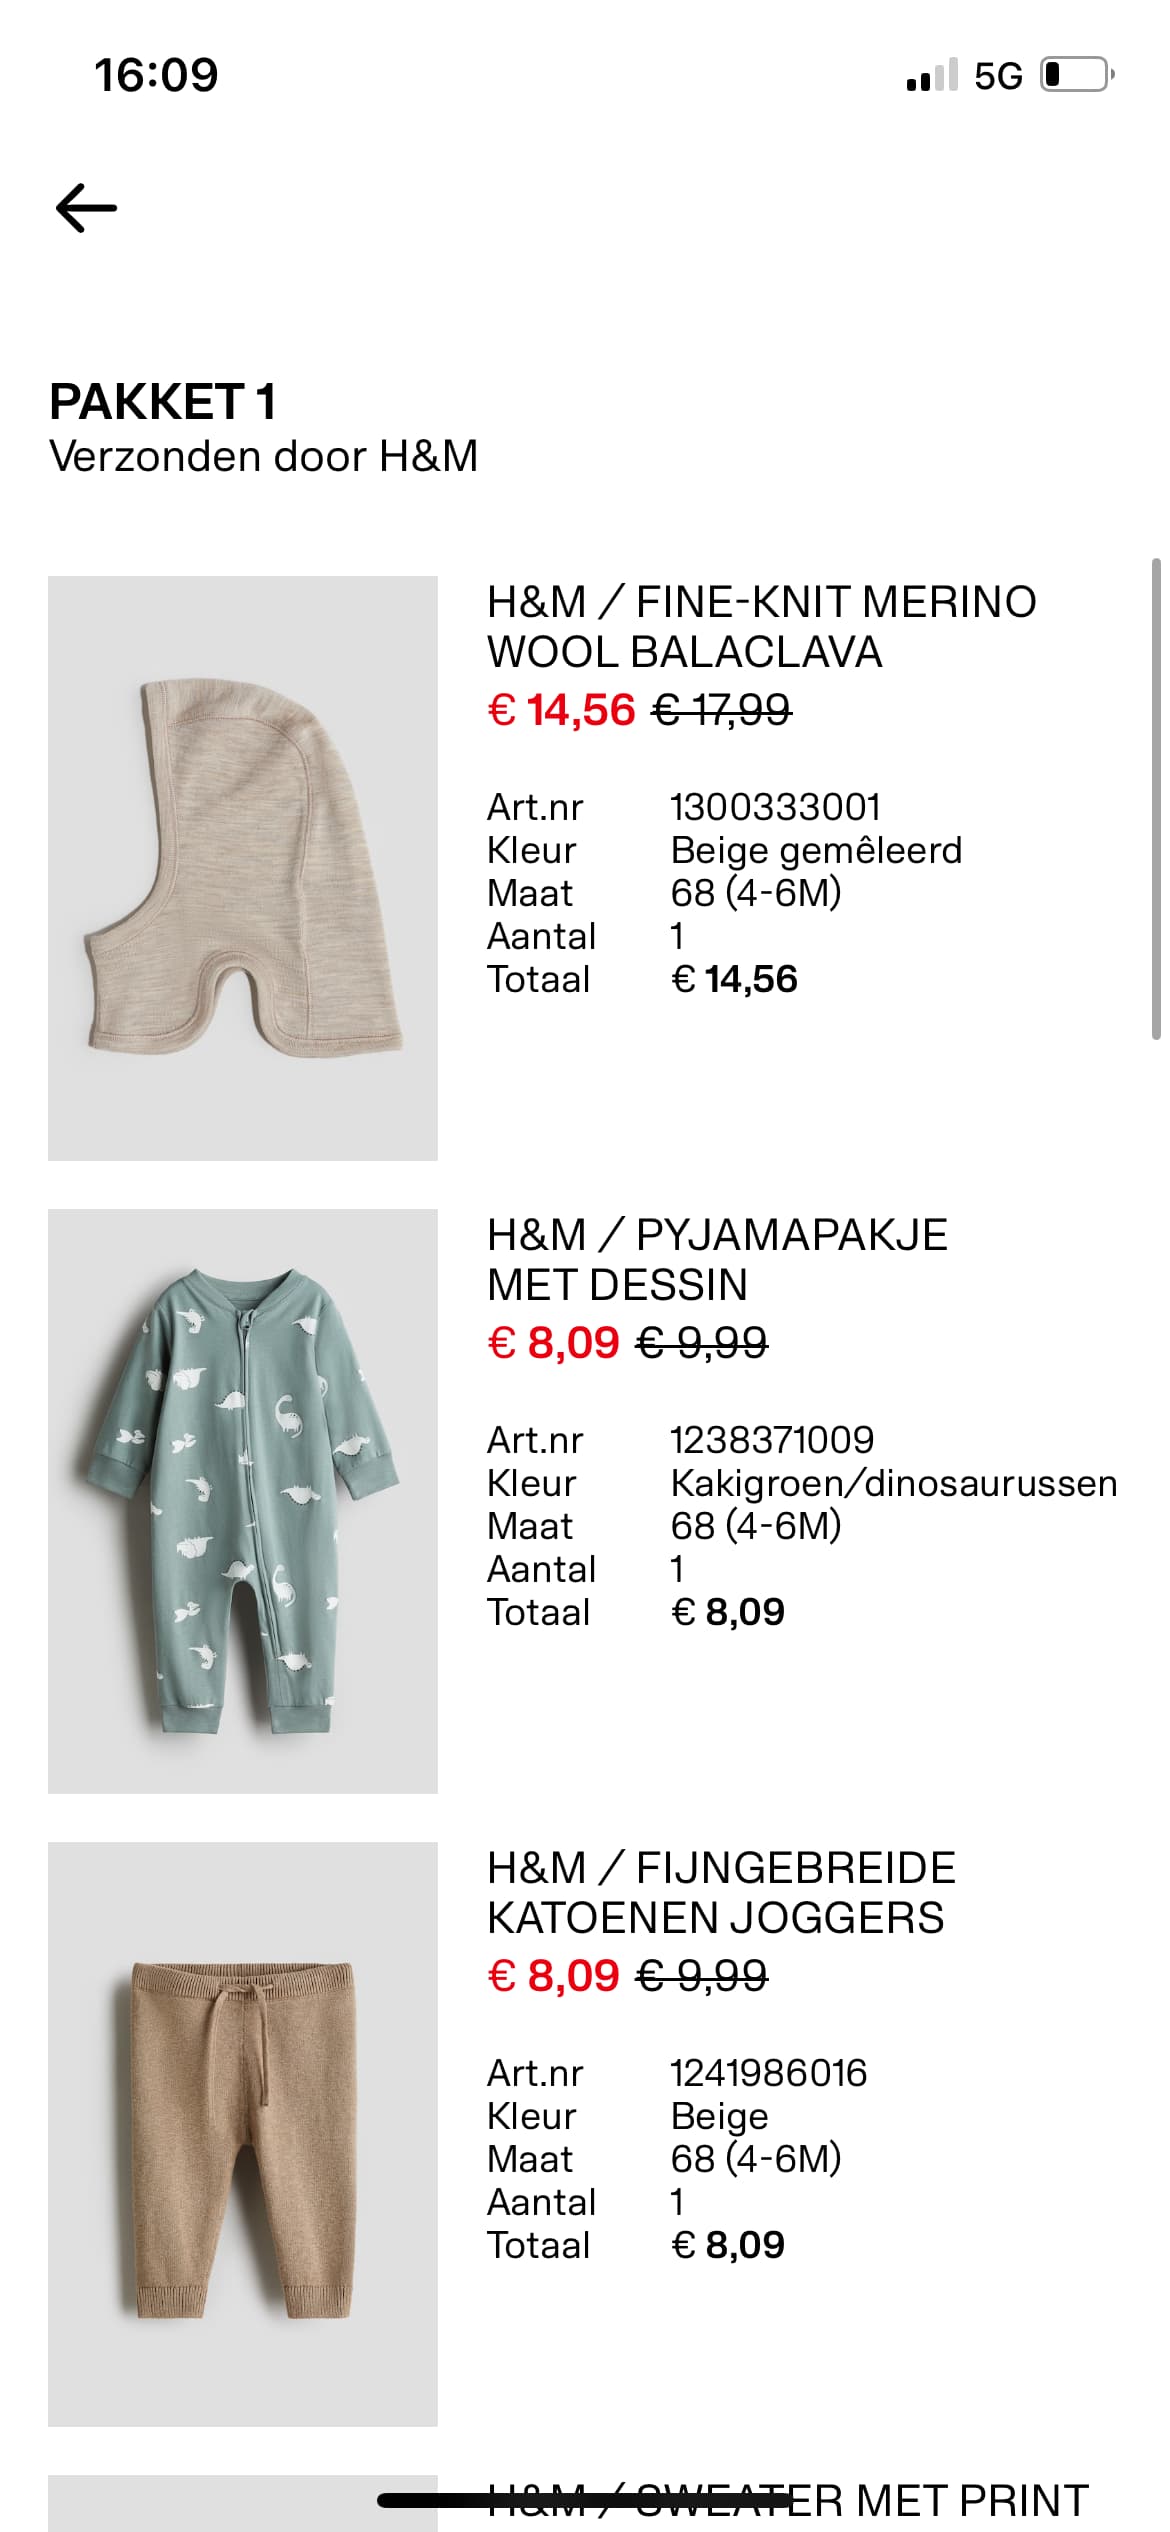Tap Verzonden door H&M text
The image size is (1170, 2532).
tap(263, 456)
